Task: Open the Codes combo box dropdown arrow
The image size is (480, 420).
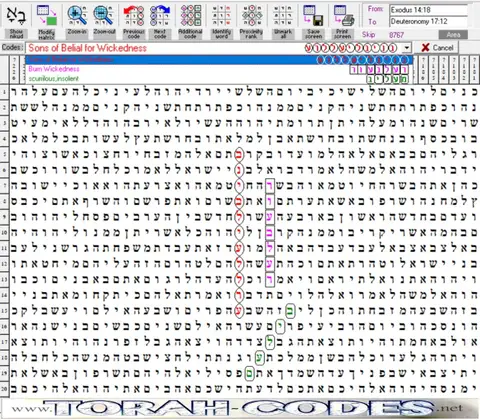Action: click(x=406, y=48)
